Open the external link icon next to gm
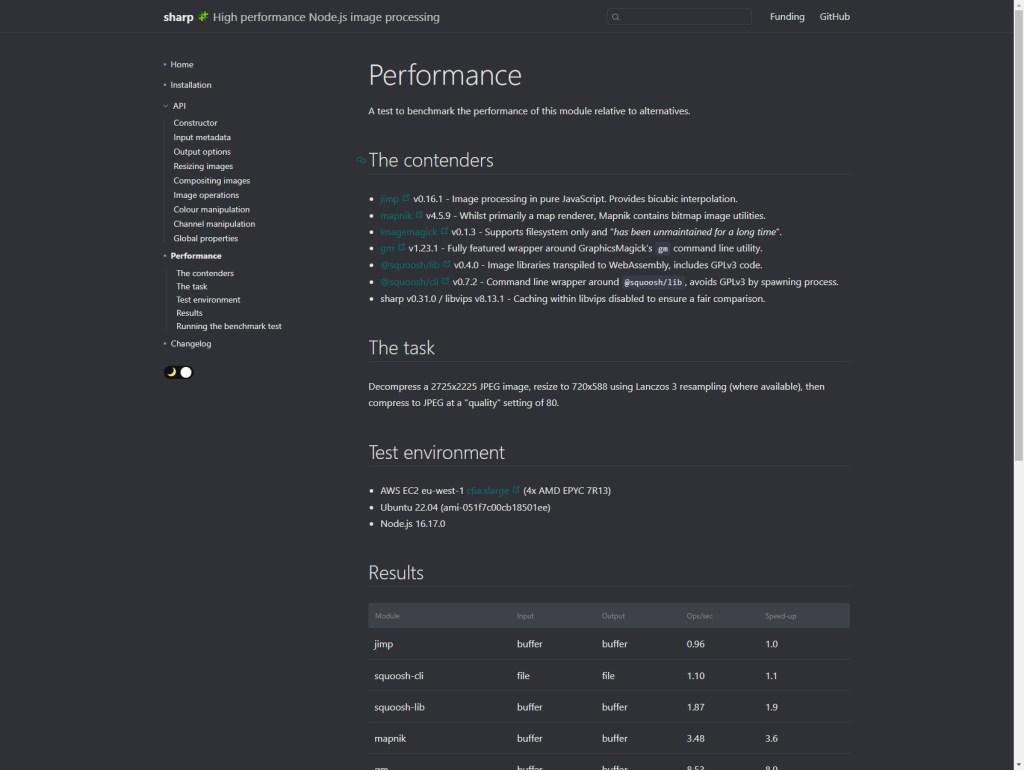 (400, 248)
